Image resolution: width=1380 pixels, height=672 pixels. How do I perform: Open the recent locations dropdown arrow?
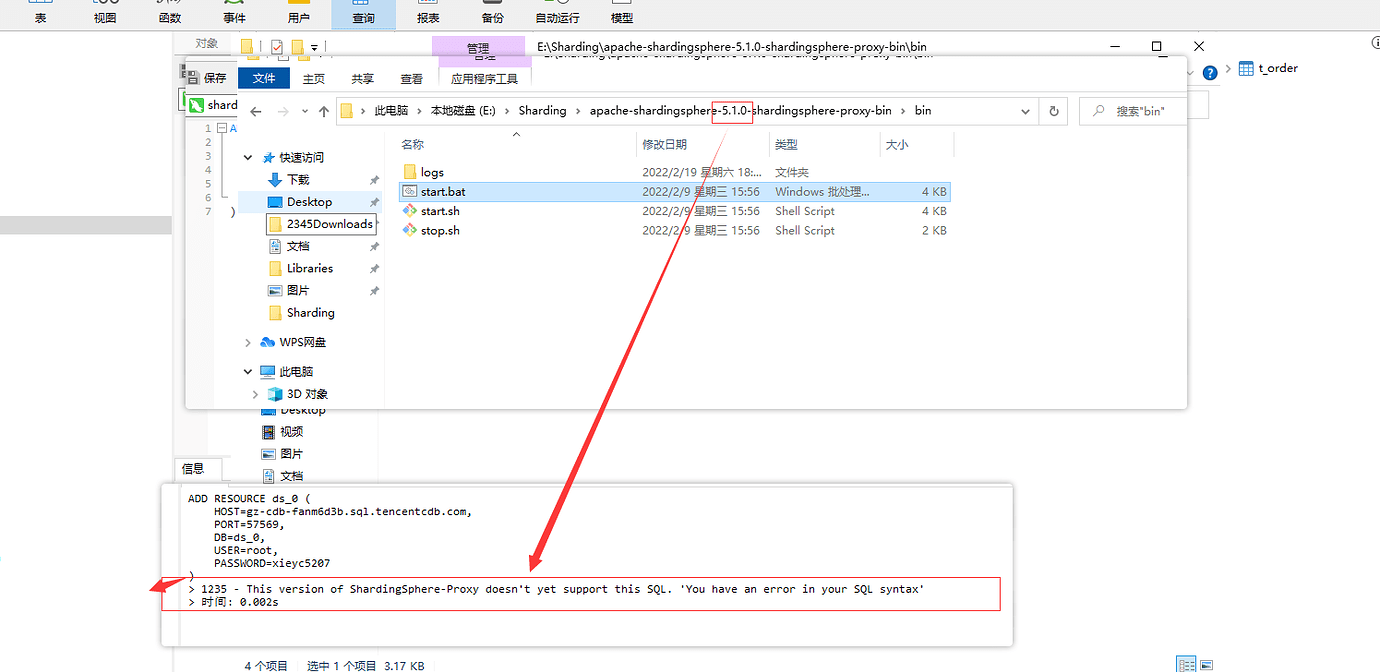(x=305, y=112)
